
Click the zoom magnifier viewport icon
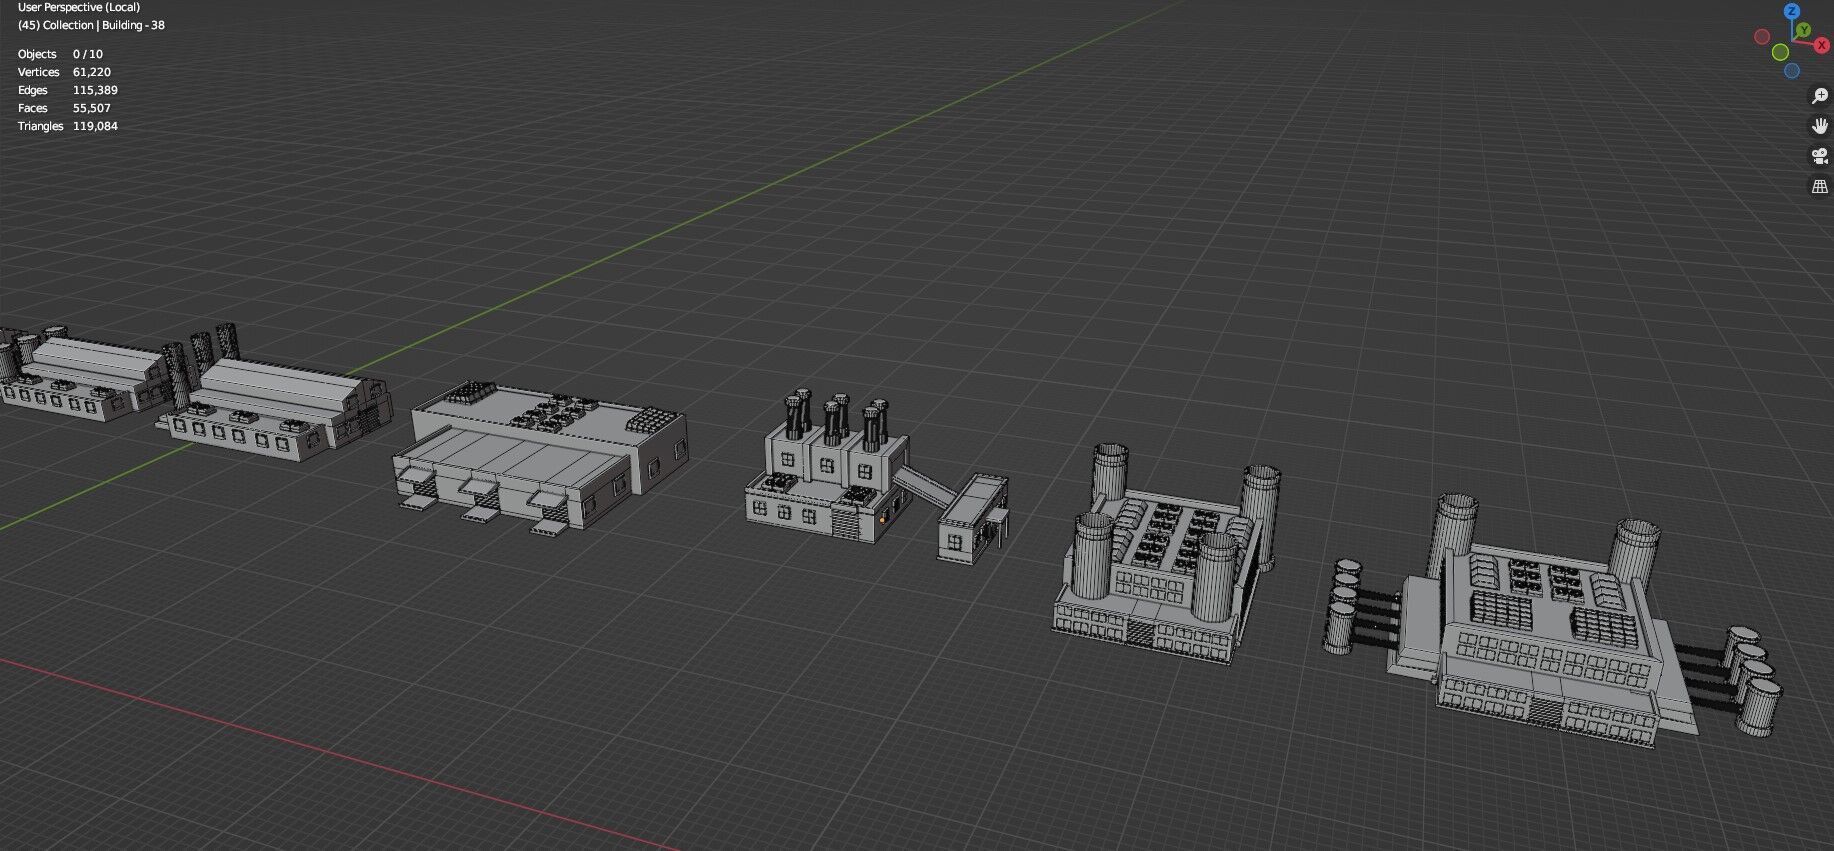pos(1820,96)
